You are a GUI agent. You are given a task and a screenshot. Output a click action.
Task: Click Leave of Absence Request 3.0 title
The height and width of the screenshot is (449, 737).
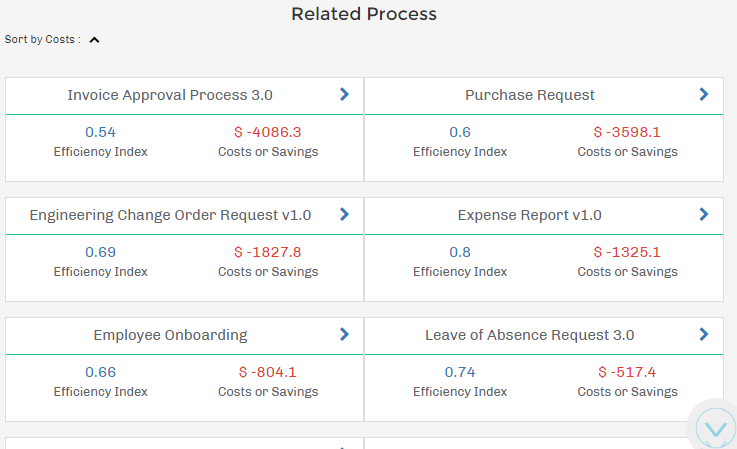(529, 335)
